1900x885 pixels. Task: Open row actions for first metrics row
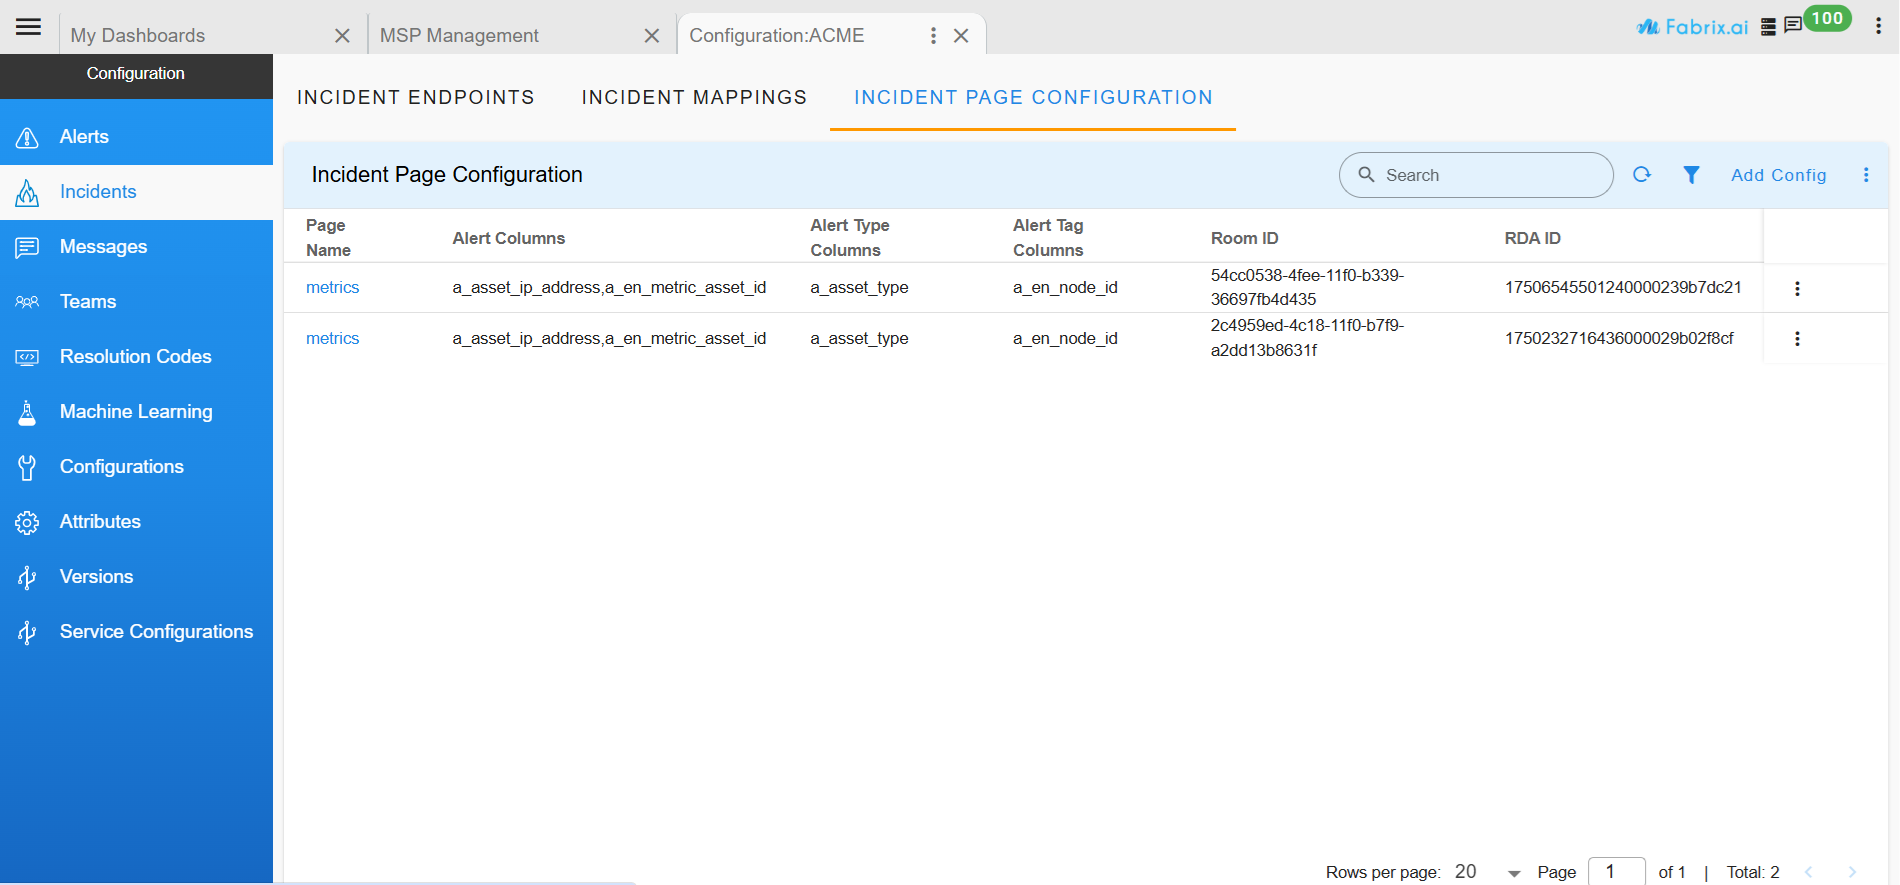pyautogui.click(x=1797, y=289)
